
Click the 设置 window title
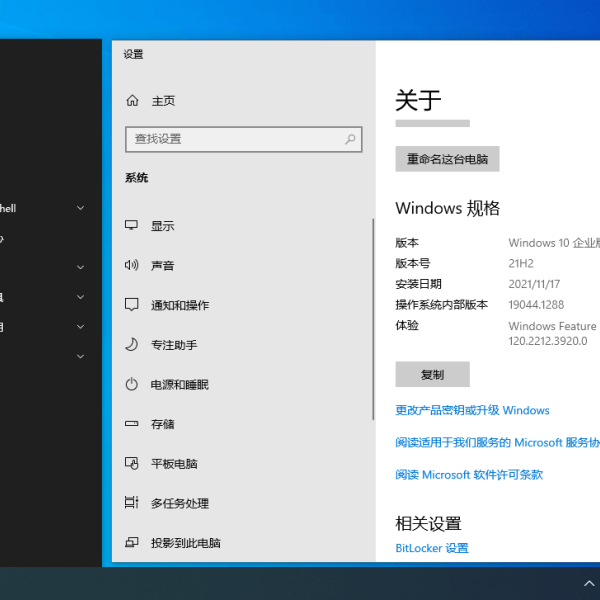pos(133,54)
